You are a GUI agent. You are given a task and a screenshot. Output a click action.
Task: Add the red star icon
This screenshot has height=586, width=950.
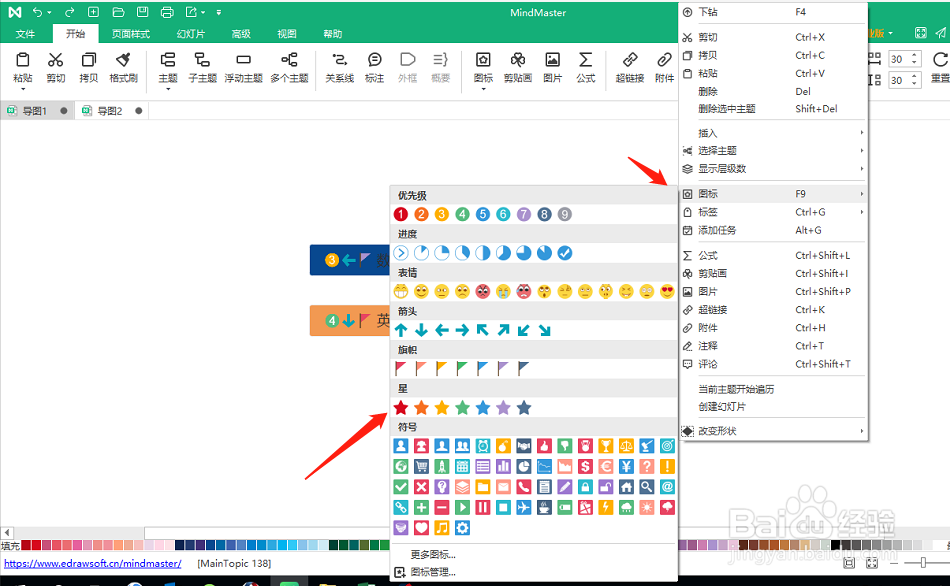point(400,408)
